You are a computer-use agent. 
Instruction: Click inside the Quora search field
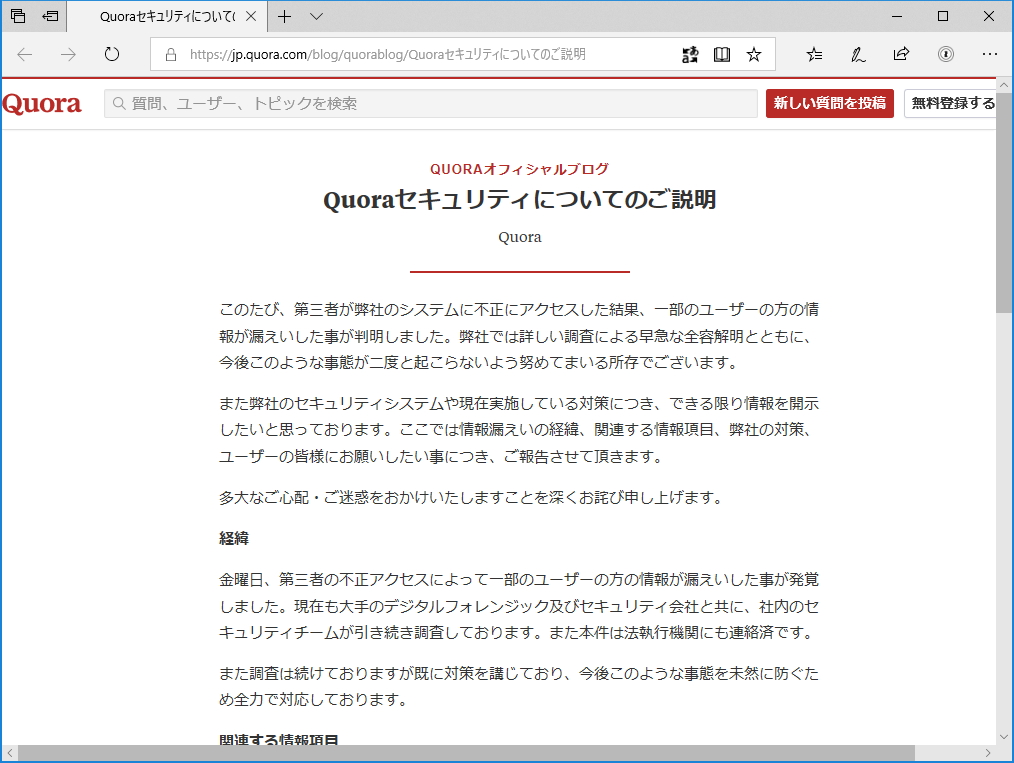click(x=400, y=103)
